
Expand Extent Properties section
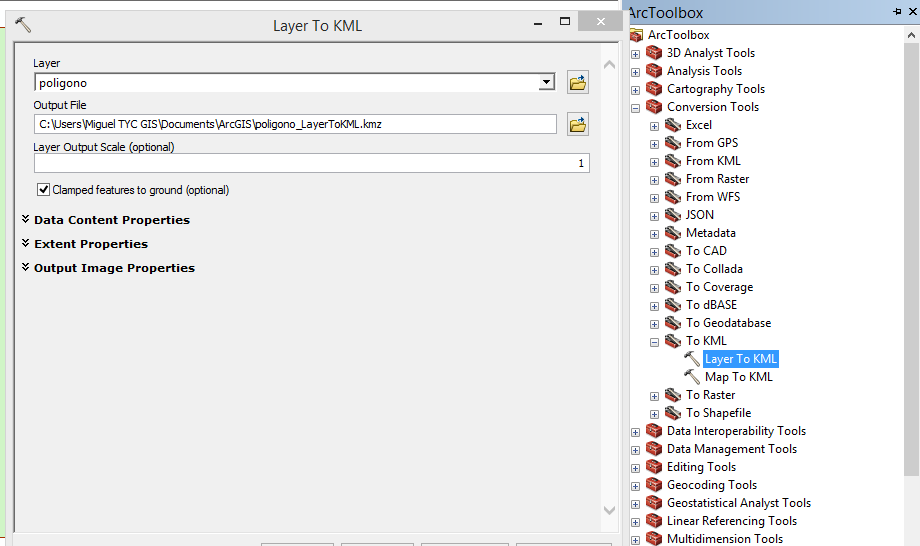(x=25, y=243)
